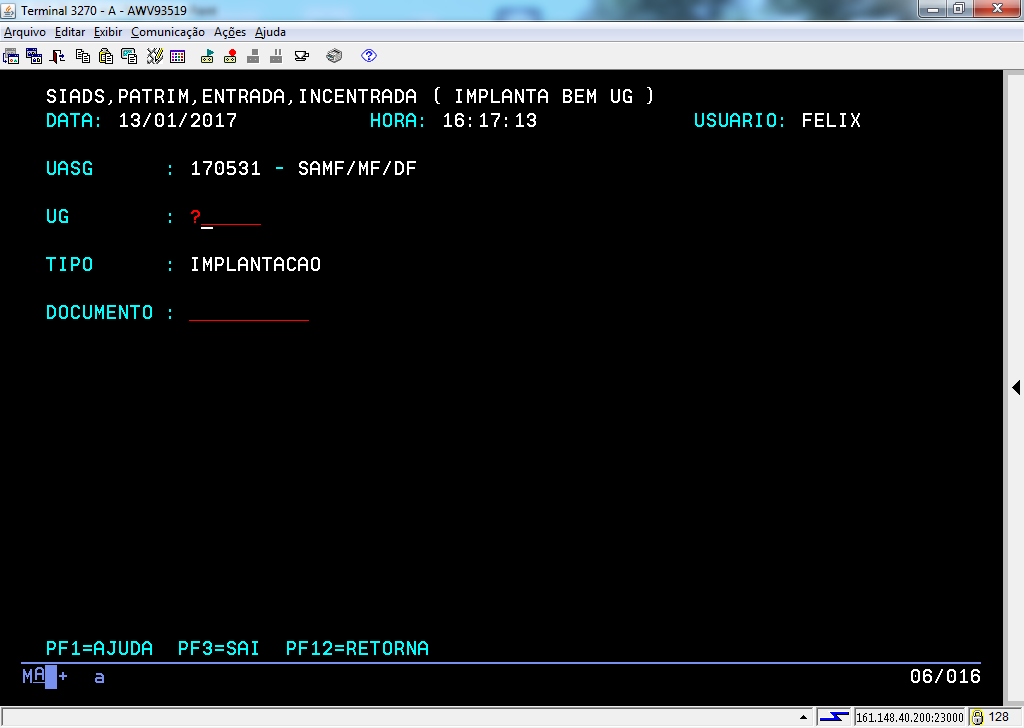Screen dimensions: 1024x728
Task: Click the print screen printer icon
Action: point(334,56)
